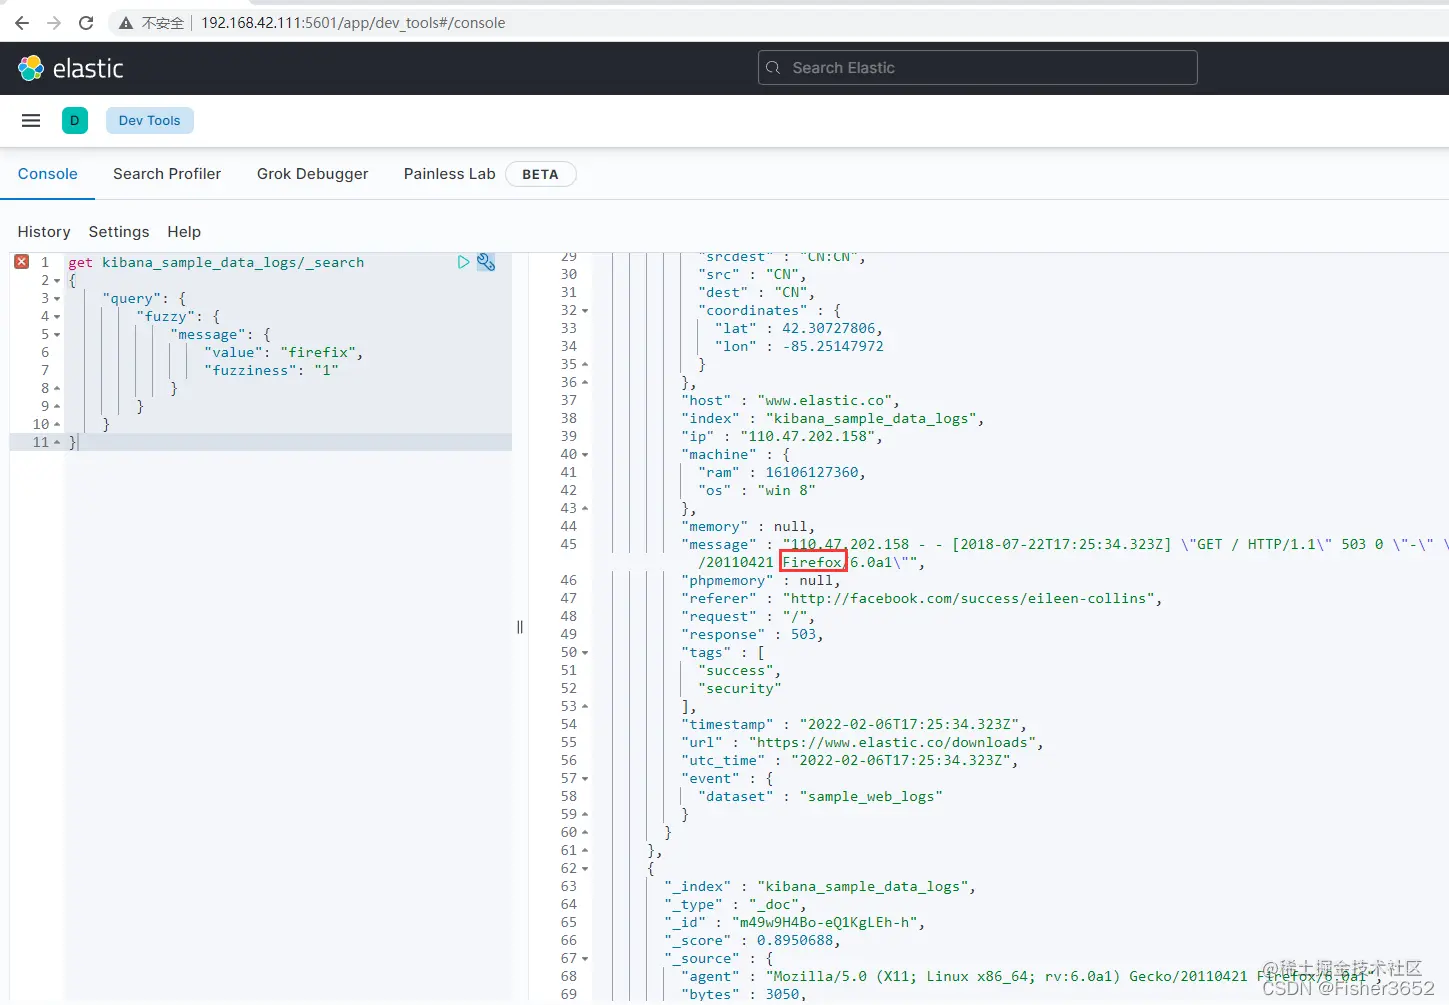Collapse the fold arrow on editor line 2
The width and height of the screenshot is (1449, 1005).
(x=57, y=281)
